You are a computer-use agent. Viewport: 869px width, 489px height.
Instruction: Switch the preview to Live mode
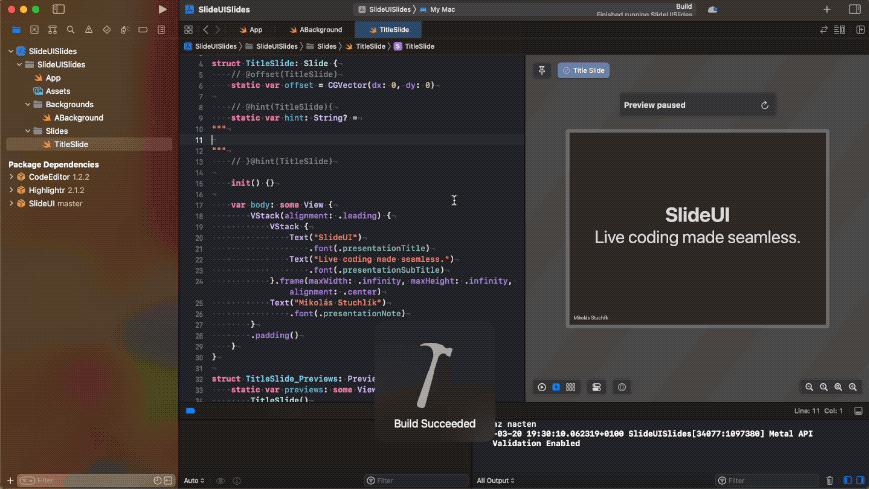pyautogui.click(x=541, y=388)
